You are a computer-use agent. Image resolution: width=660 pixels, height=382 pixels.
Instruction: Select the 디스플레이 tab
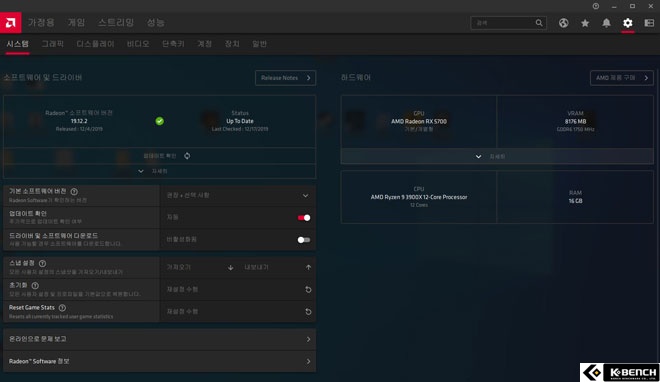[95, 44]
